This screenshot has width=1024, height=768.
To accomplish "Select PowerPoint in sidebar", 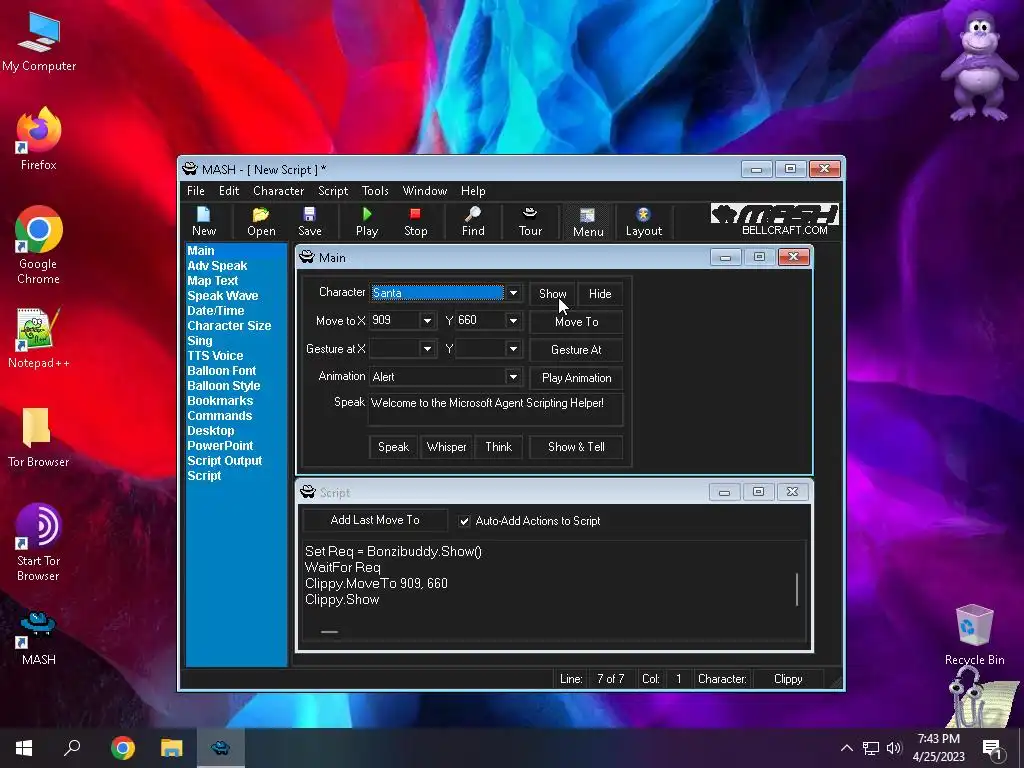I will pos(220,446).
